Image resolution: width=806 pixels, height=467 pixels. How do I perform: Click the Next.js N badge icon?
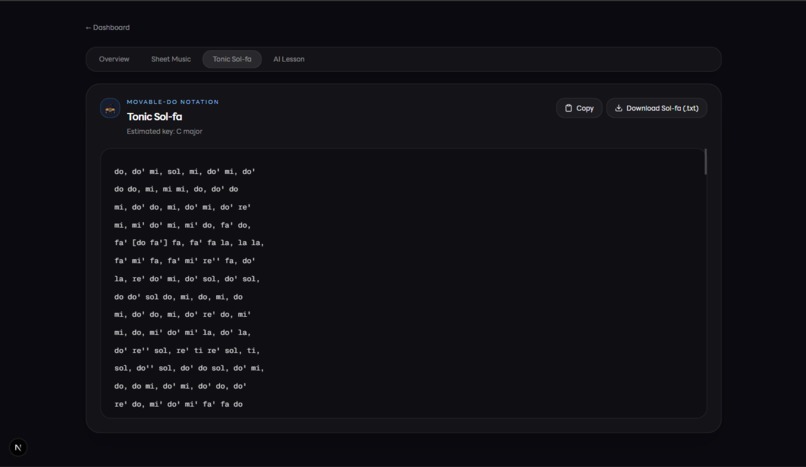point(18,447)
